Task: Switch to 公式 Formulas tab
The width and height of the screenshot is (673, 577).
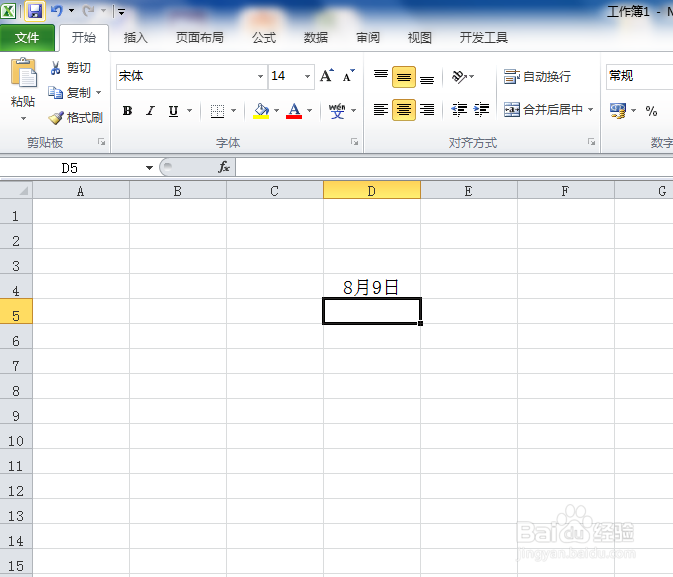Action: (264, 38)
